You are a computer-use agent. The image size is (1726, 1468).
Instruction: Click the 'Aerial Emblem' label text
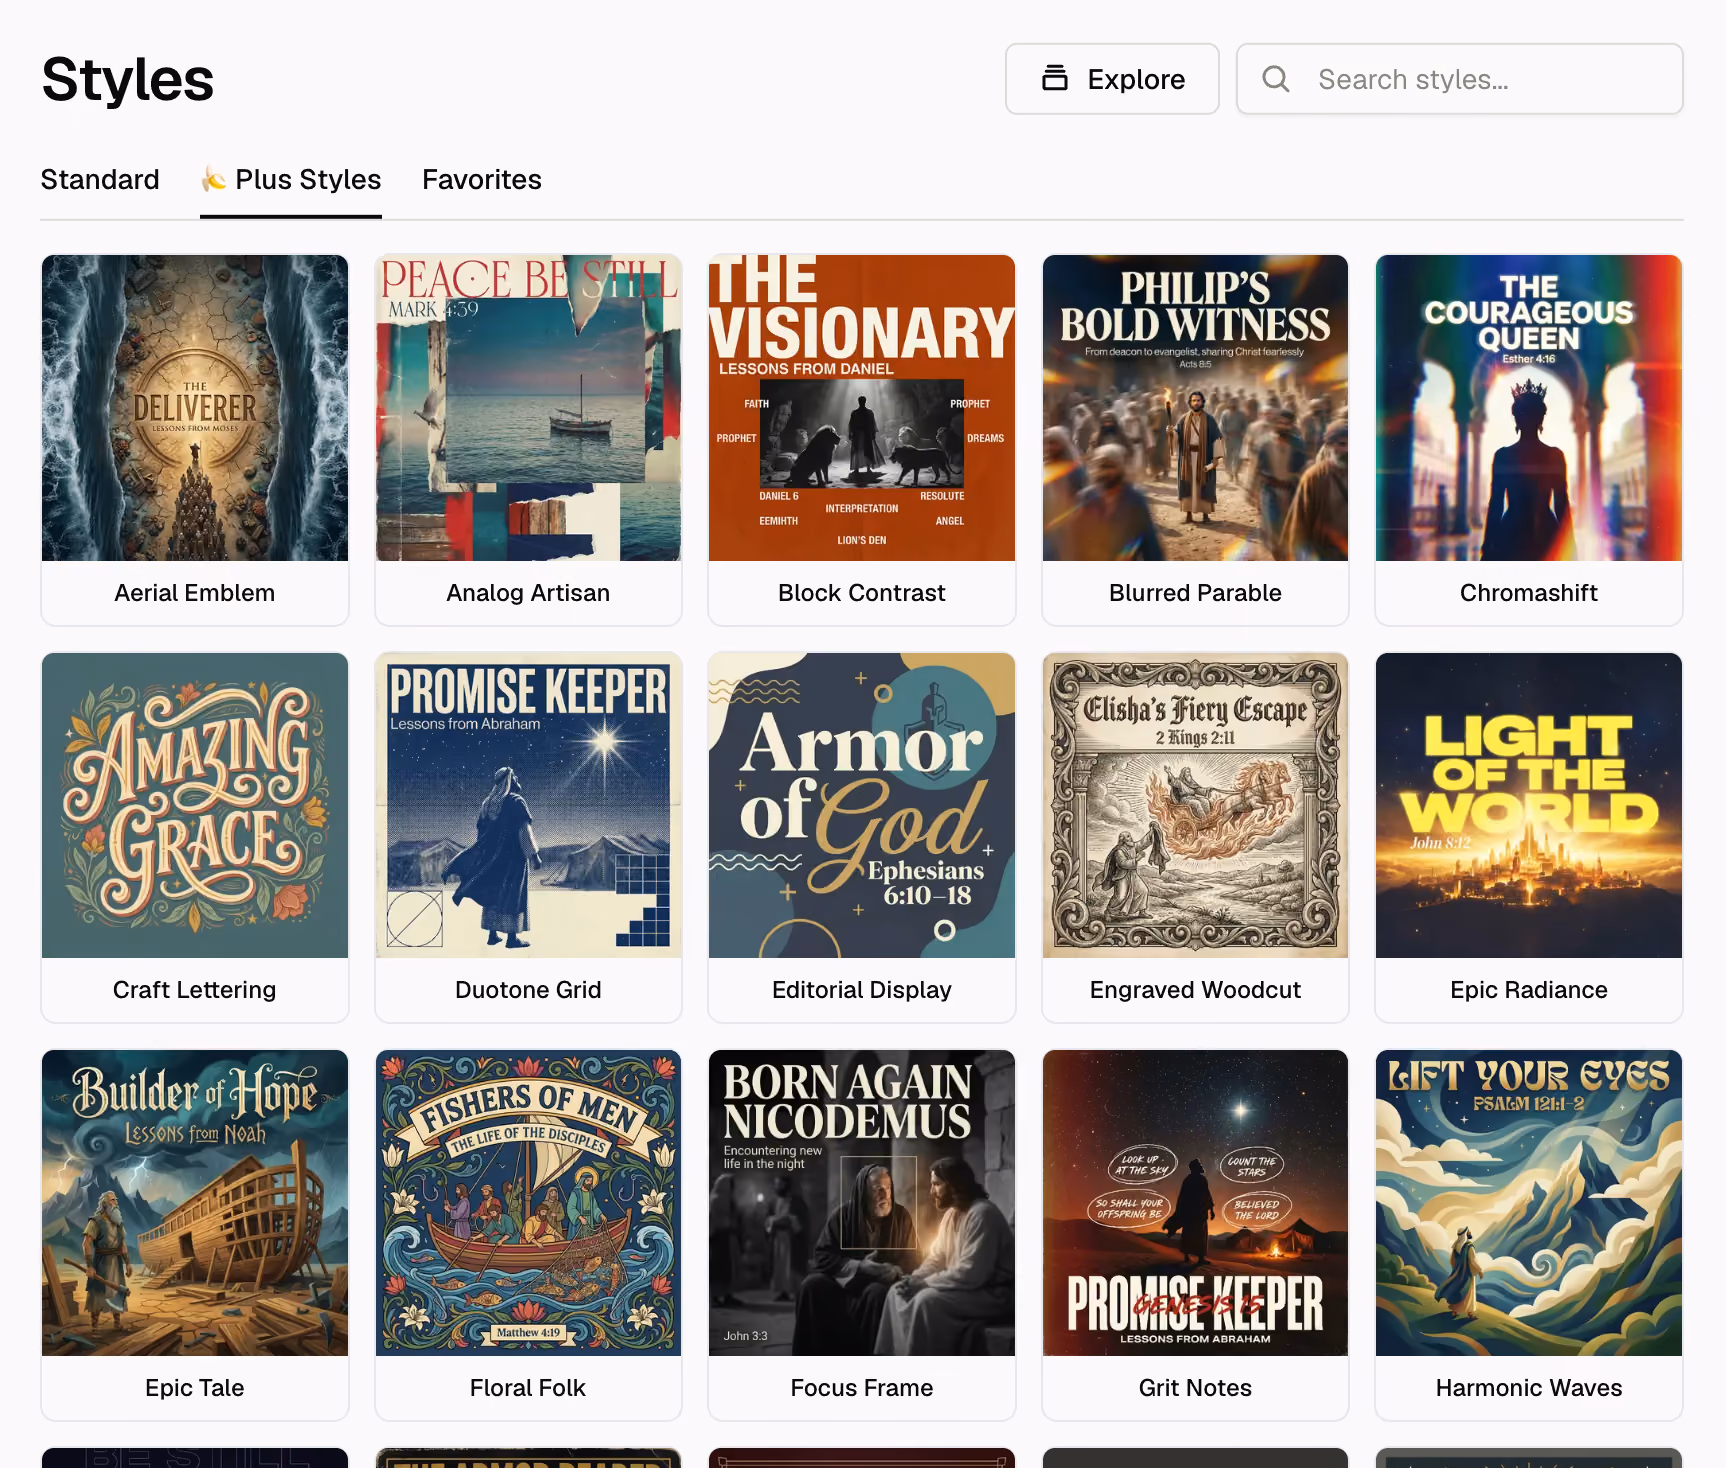coord(195,593)
